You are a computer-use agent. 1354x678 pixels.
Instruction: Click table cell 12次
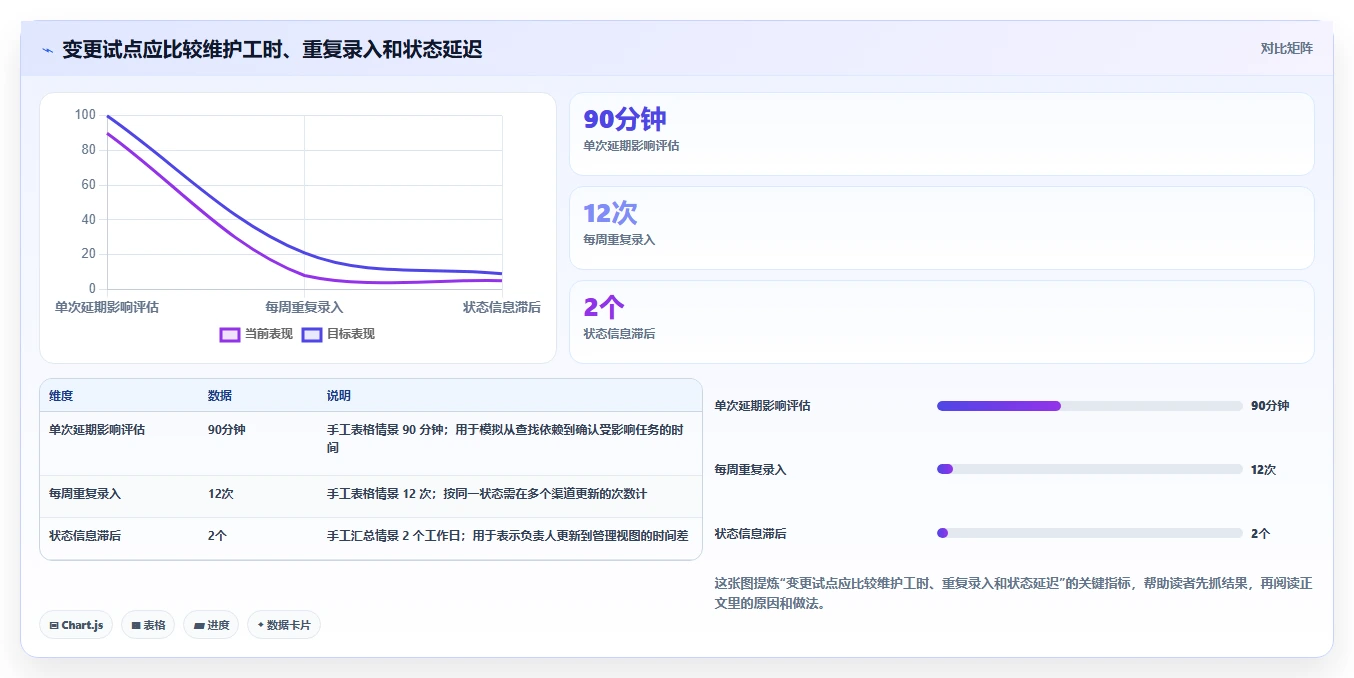221,493
